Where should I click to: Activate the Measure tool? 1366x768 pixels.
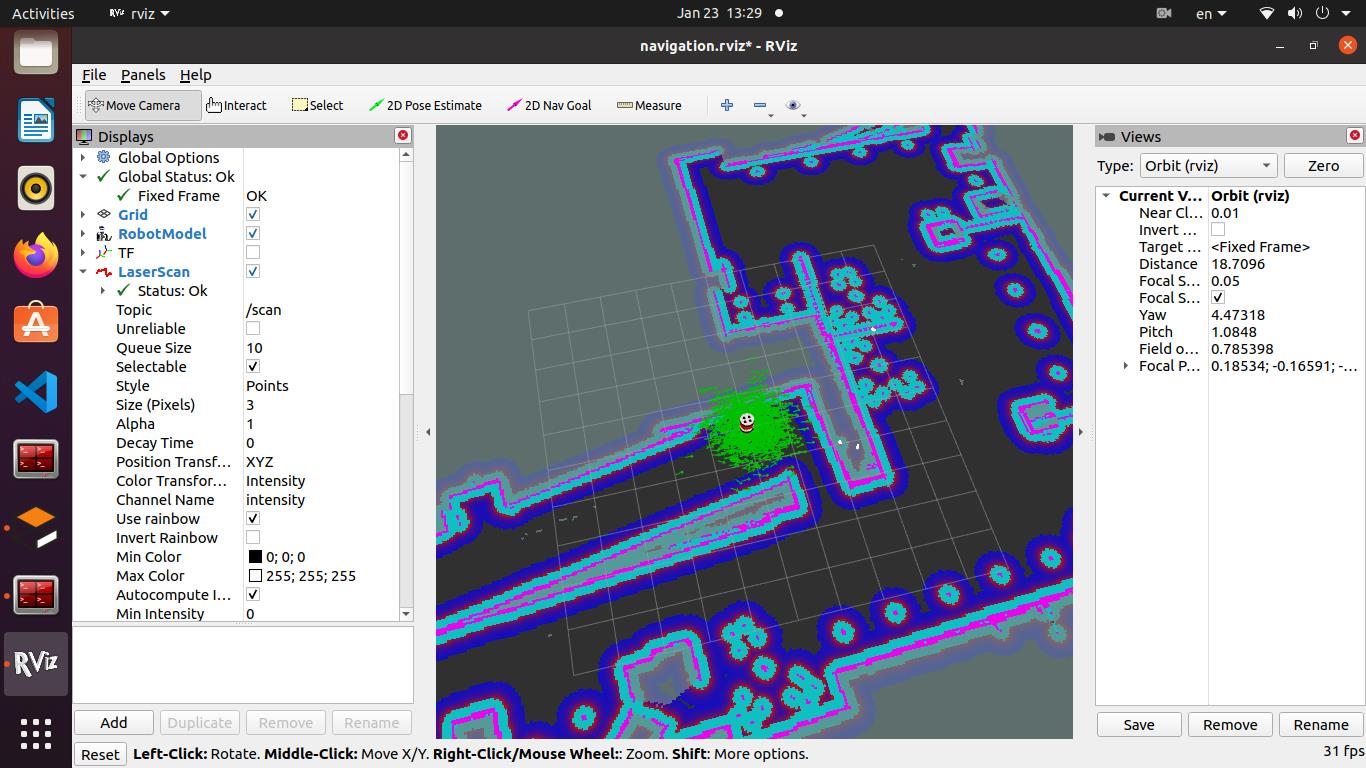click(x=649, y=105)
